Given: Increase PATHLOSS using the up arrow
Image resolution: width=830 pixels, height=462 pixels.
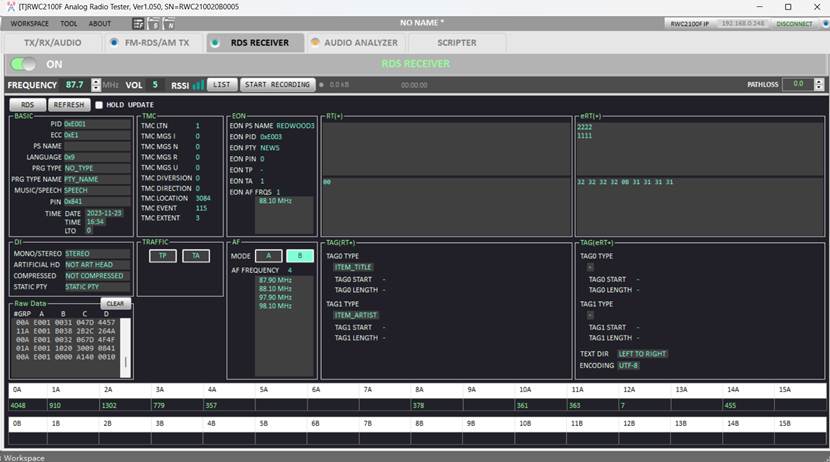Looking at the screenshot, I should point(817,81).
